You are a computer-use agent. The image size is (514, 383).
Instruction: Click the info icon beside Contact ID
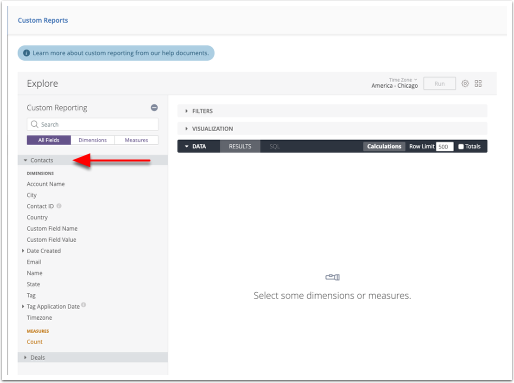59,206
